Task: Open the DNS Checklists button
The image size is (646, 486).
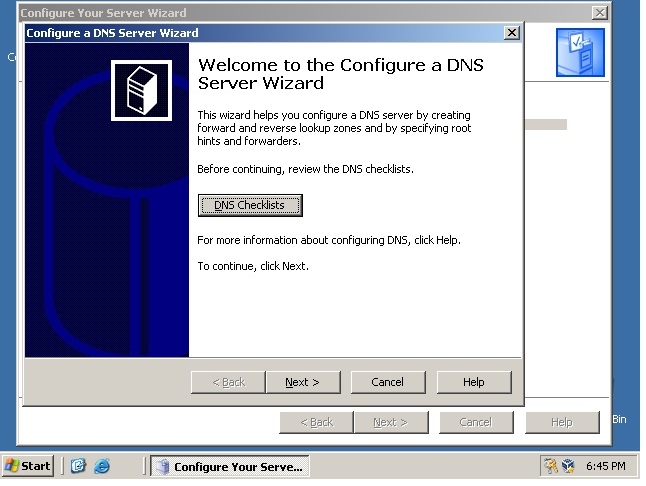Action: pos(250,205)
